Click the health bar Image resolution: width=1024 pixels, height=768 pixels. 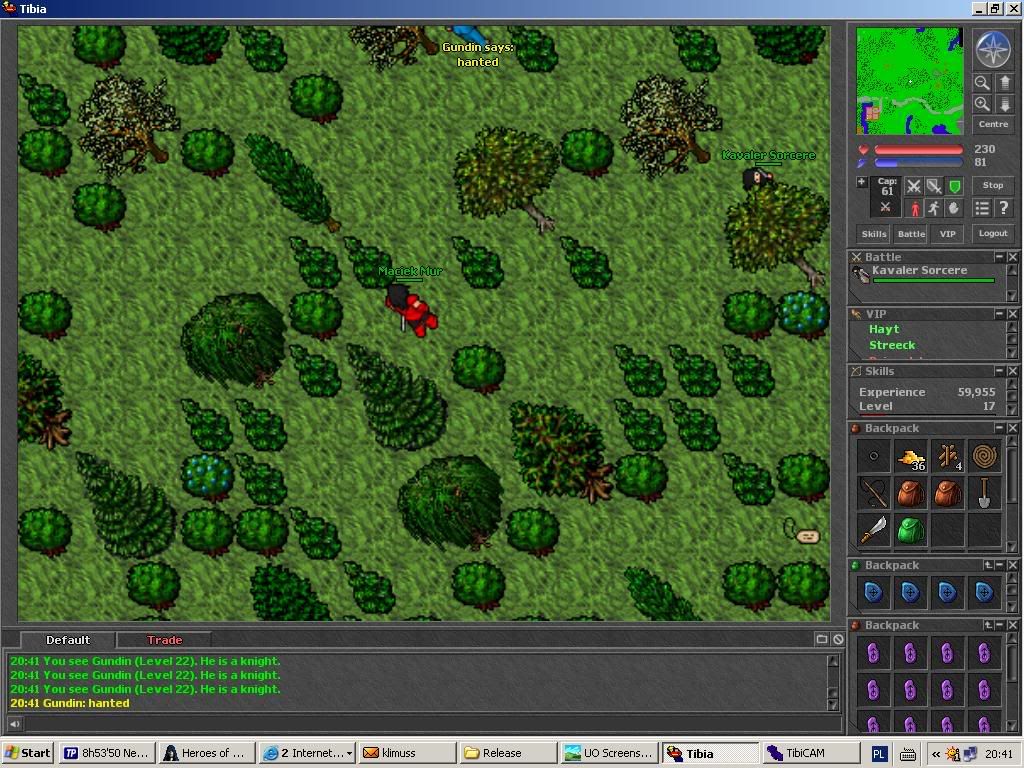point(919,150)
